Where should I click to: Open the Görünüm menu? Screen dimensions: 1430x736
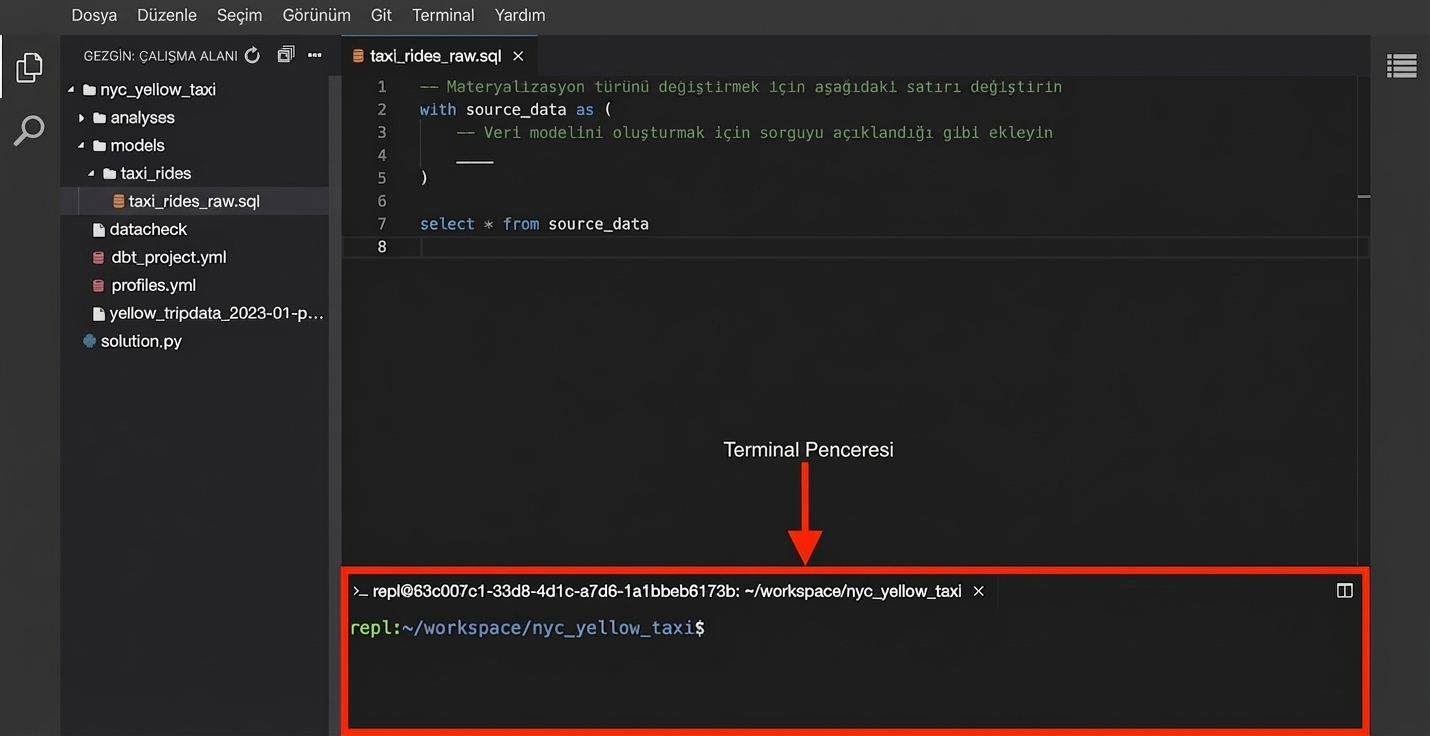click(316, 15)
